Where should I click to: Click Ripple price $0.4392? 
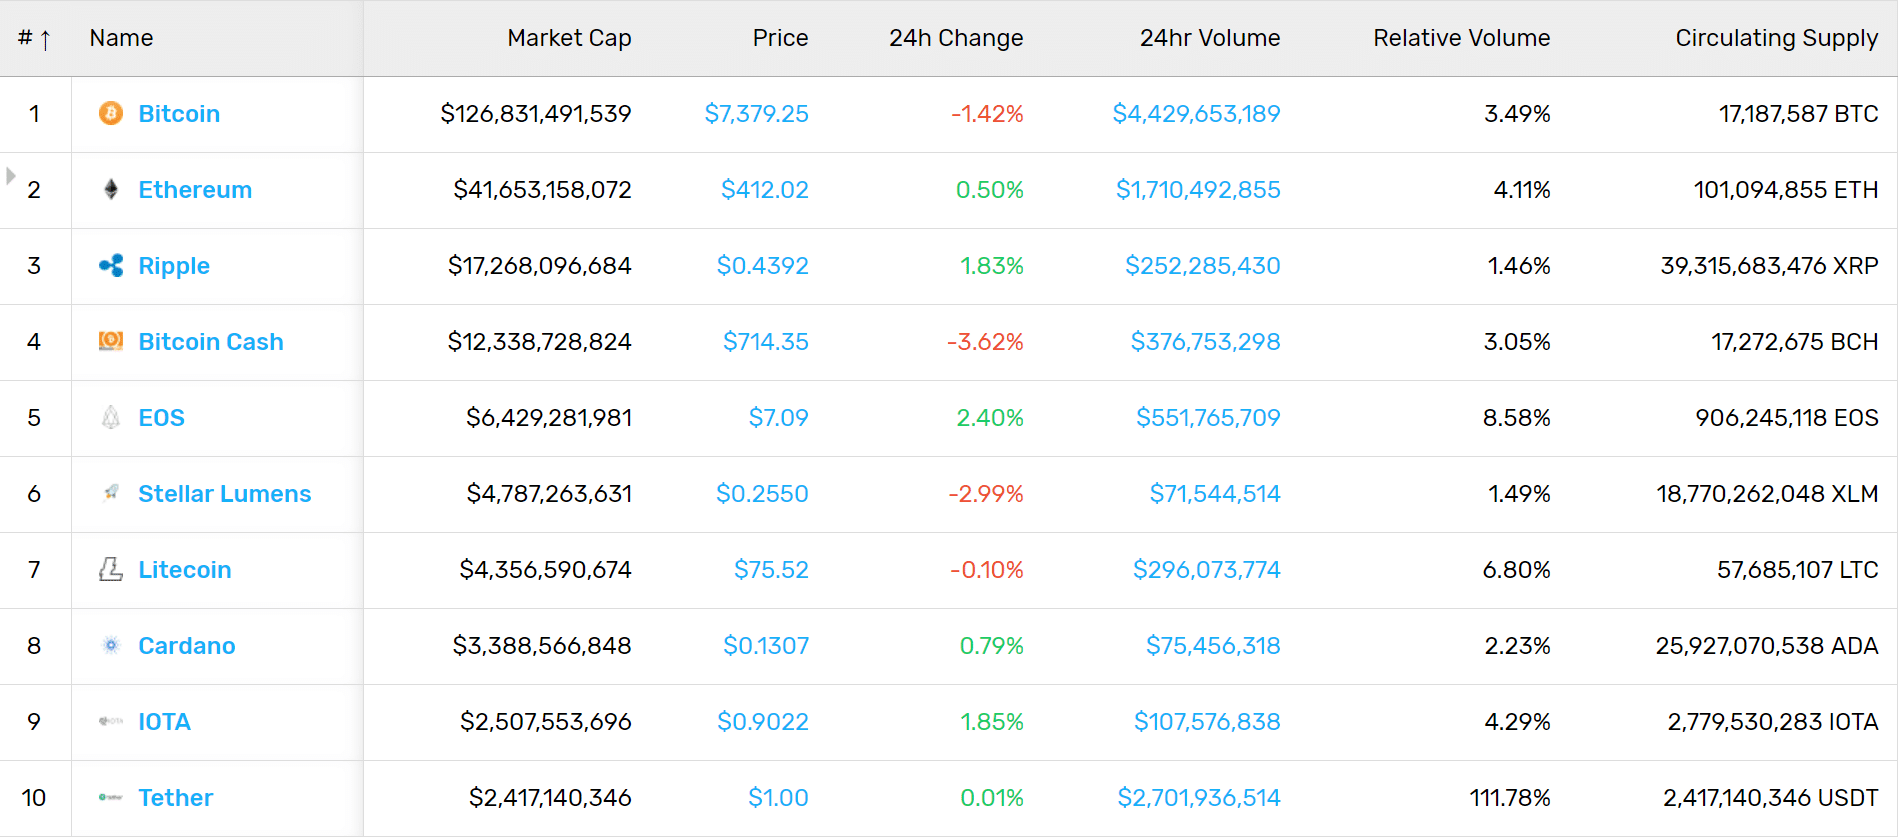tap(762, 266)
